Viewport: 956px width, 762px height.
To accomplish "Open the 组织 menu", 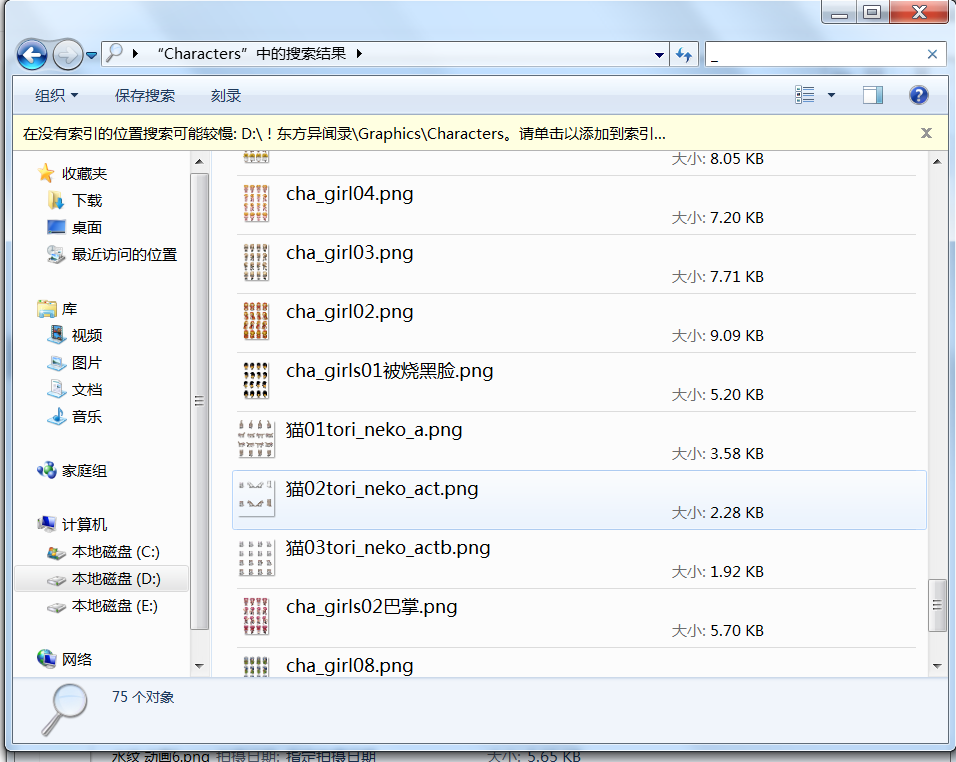I will [x=56, y=96].
